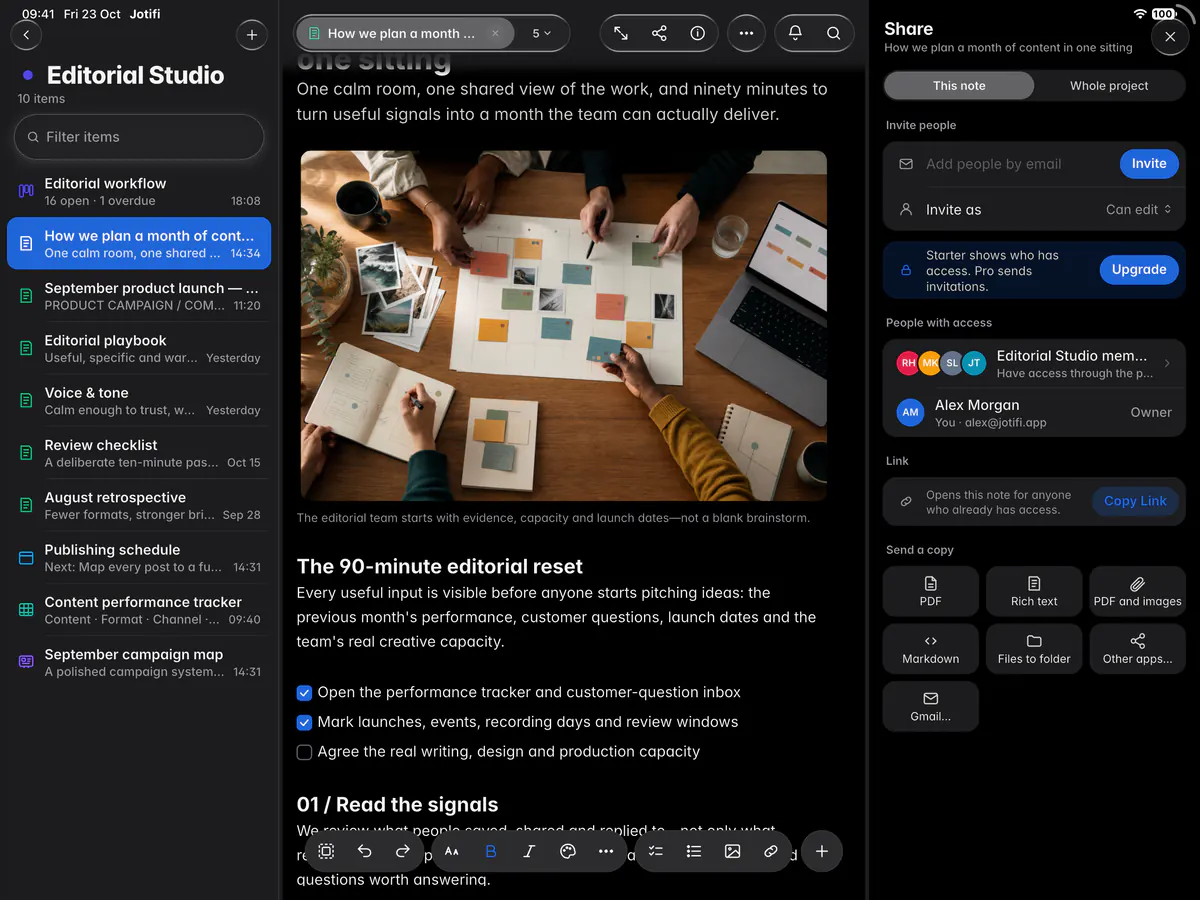
Task: Add a new item with plus button
Action: (x=252, y=35)
